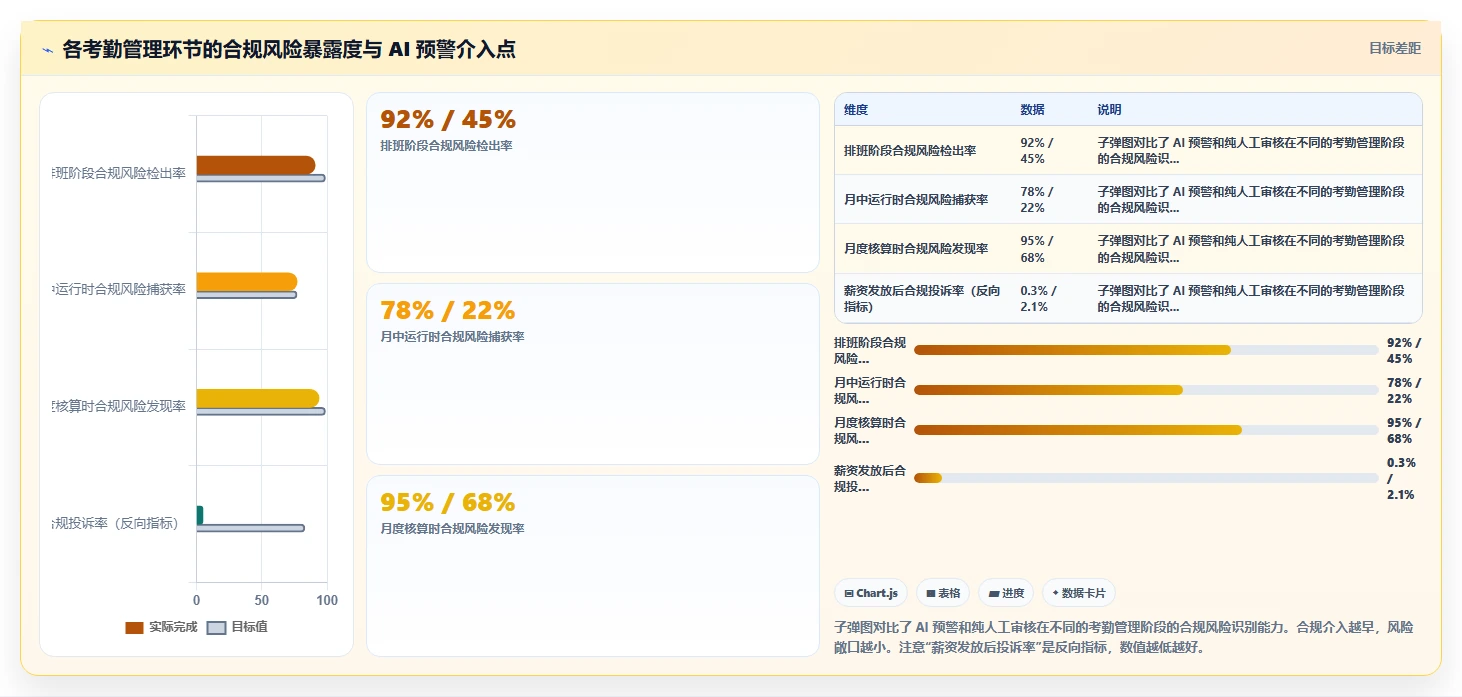The width and height of the screenshot is (1462, 697).
Task: Select the 表格 tag
Action: click(943, 593)
